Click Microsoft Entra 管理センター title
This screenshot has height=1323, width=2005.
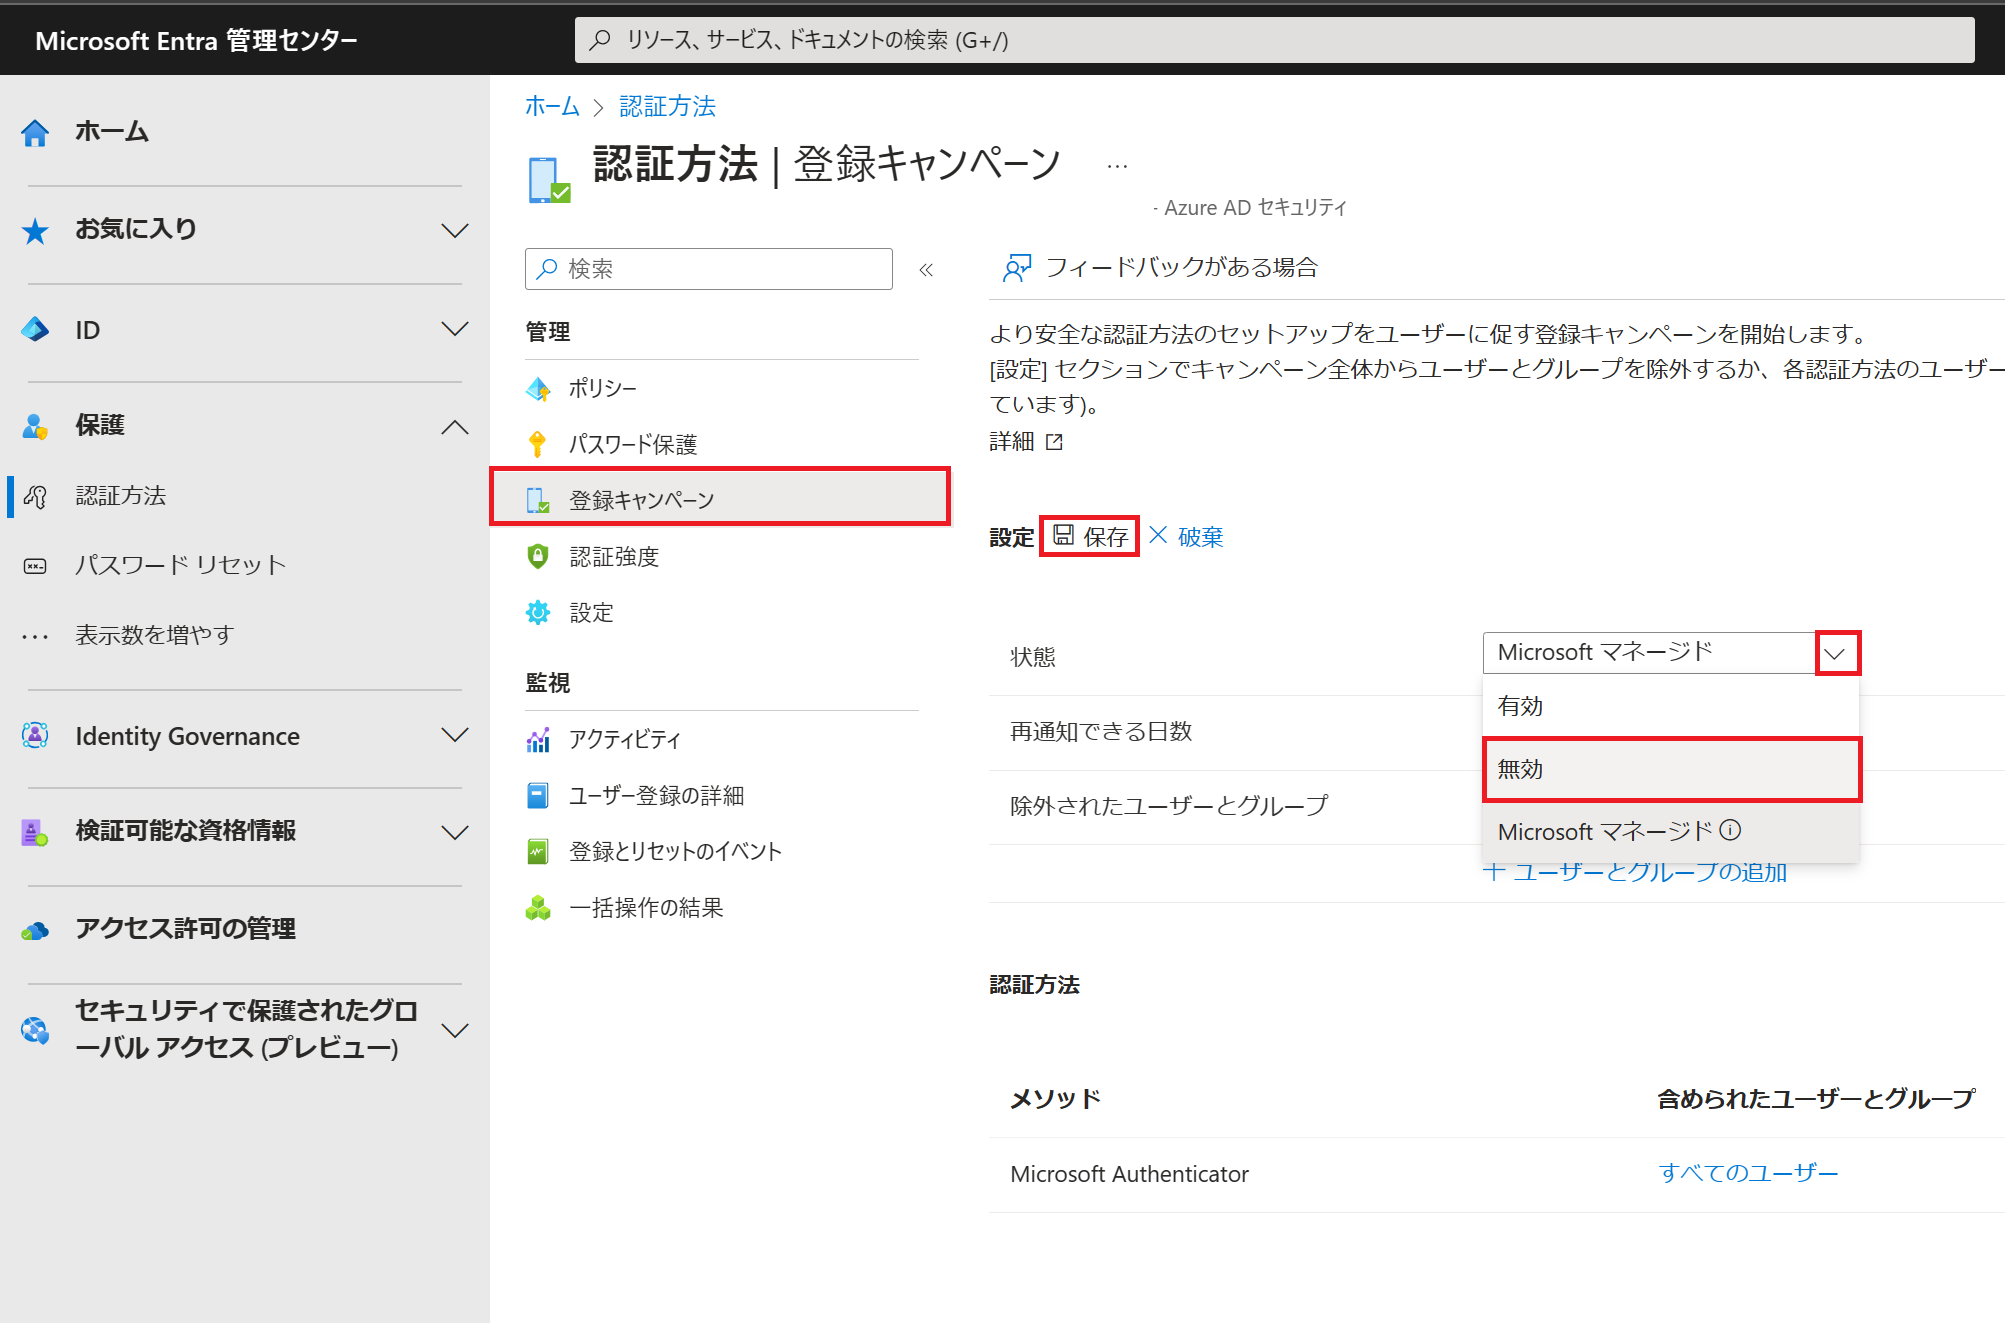[x=196, y=41]
